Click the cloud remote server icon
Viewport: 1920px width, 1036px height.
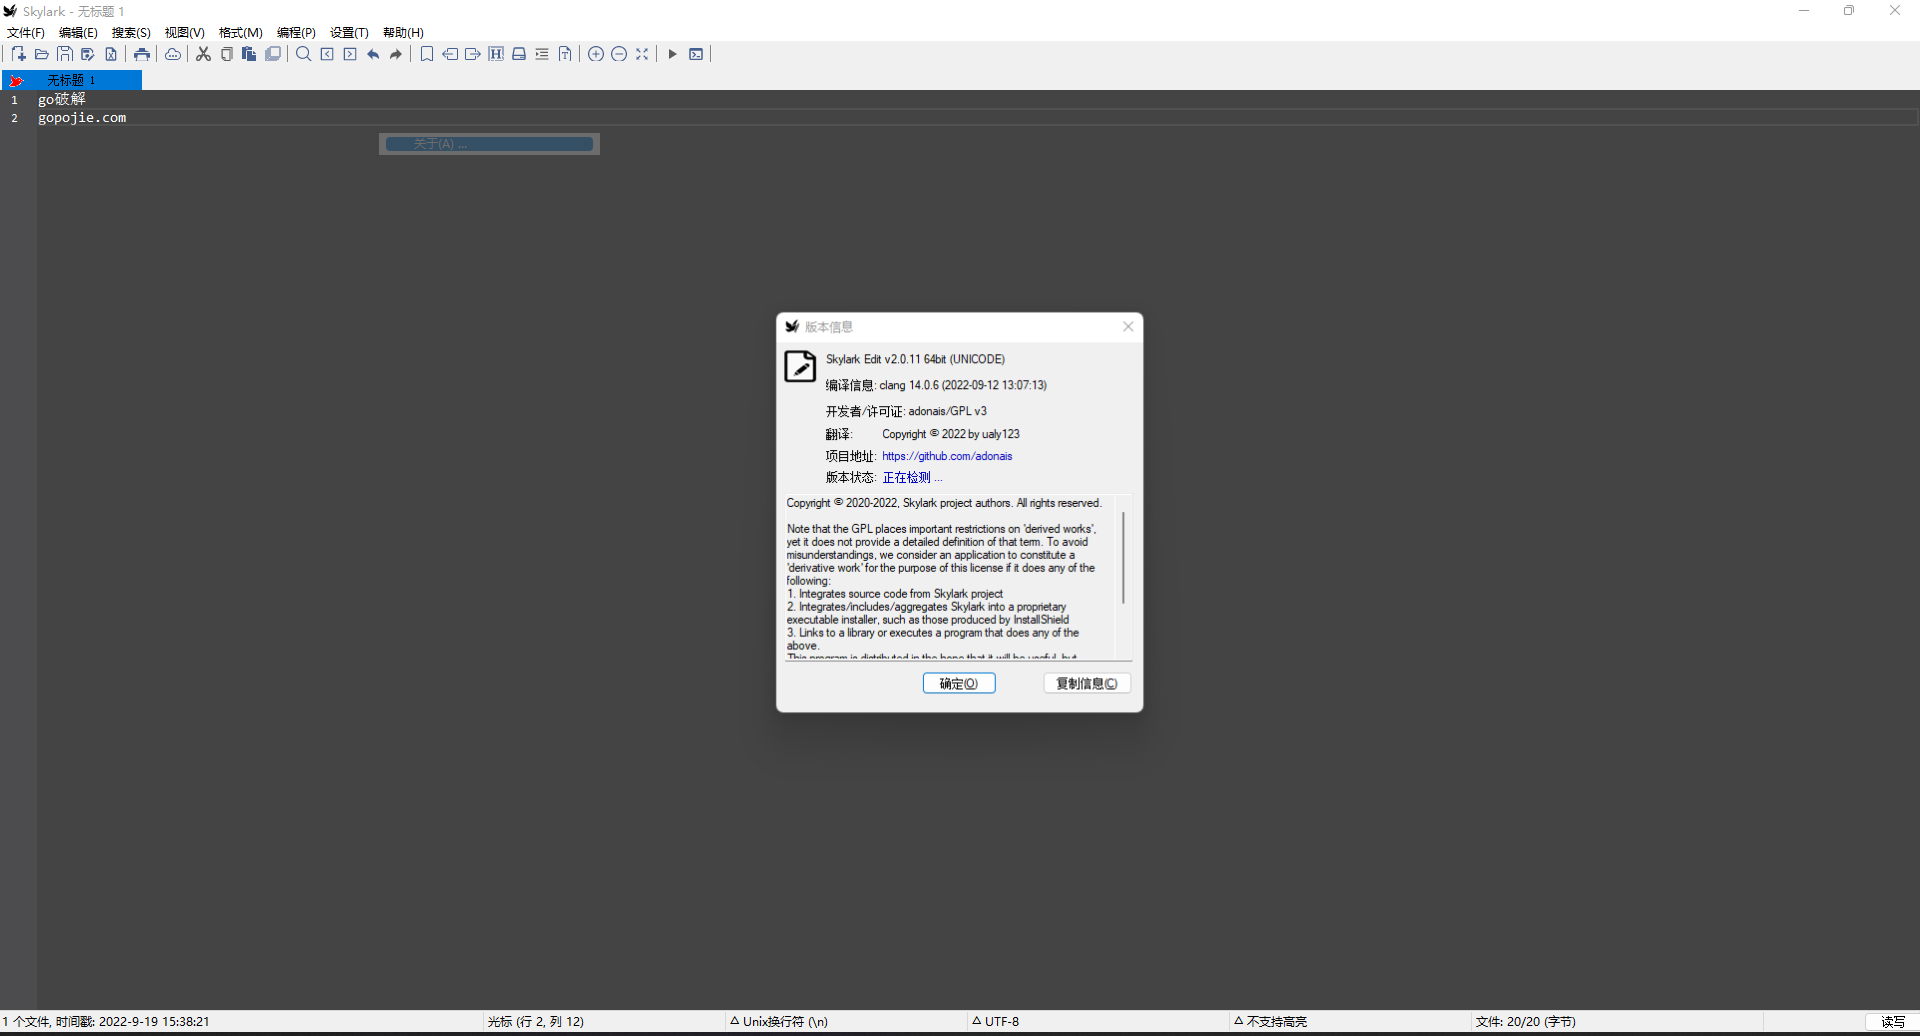[x=173, y=54]
